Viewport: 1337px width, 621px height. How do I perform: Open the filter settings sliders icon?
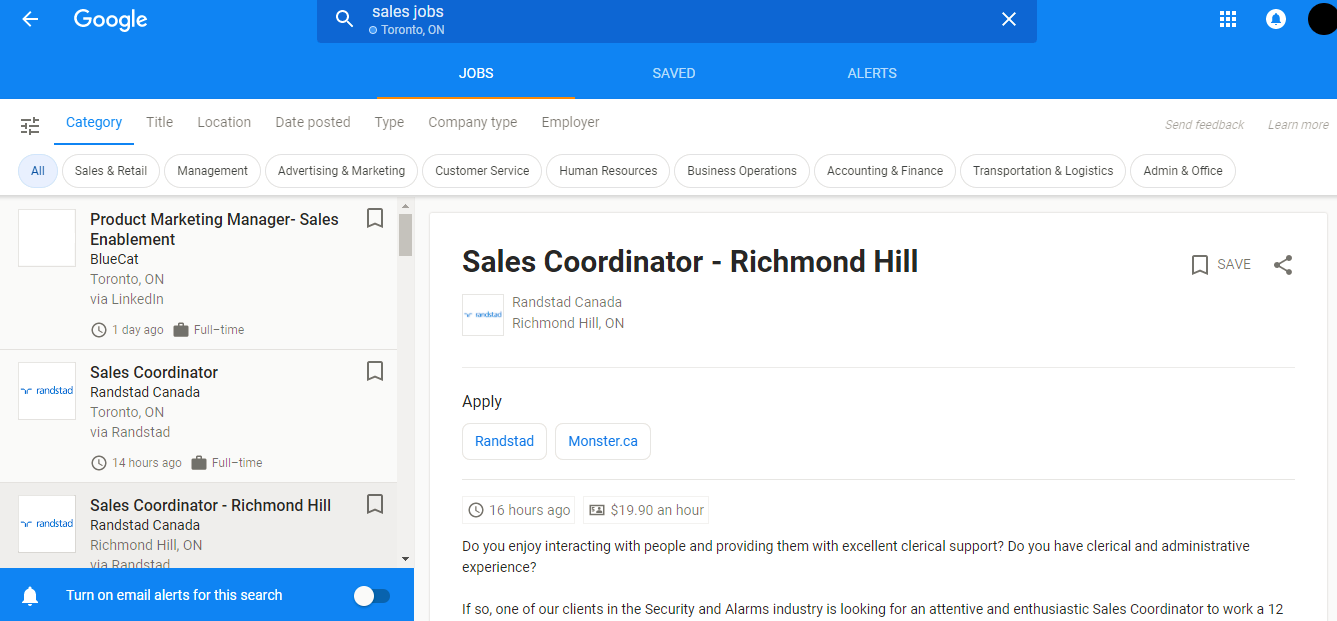pos(30,125)
